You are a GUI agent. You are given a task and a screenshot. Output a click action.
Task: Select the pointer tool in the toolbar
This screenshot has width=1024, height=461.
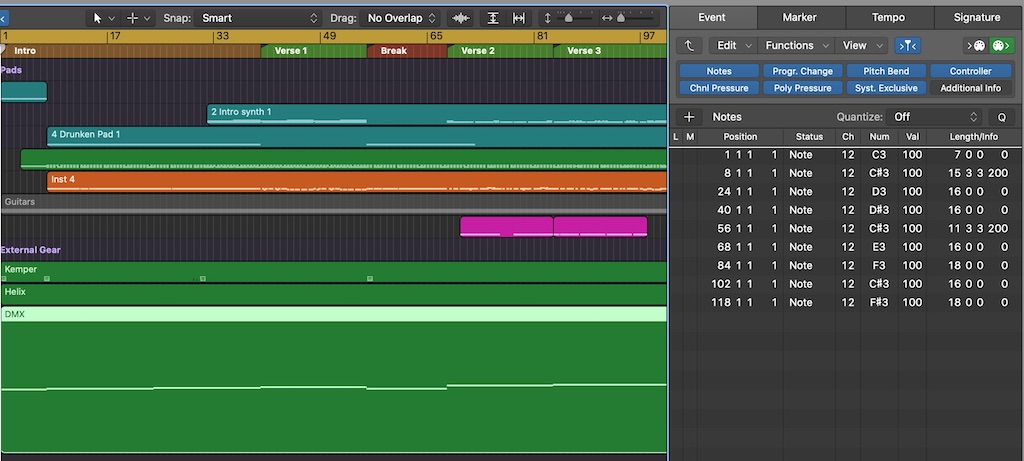98,18
